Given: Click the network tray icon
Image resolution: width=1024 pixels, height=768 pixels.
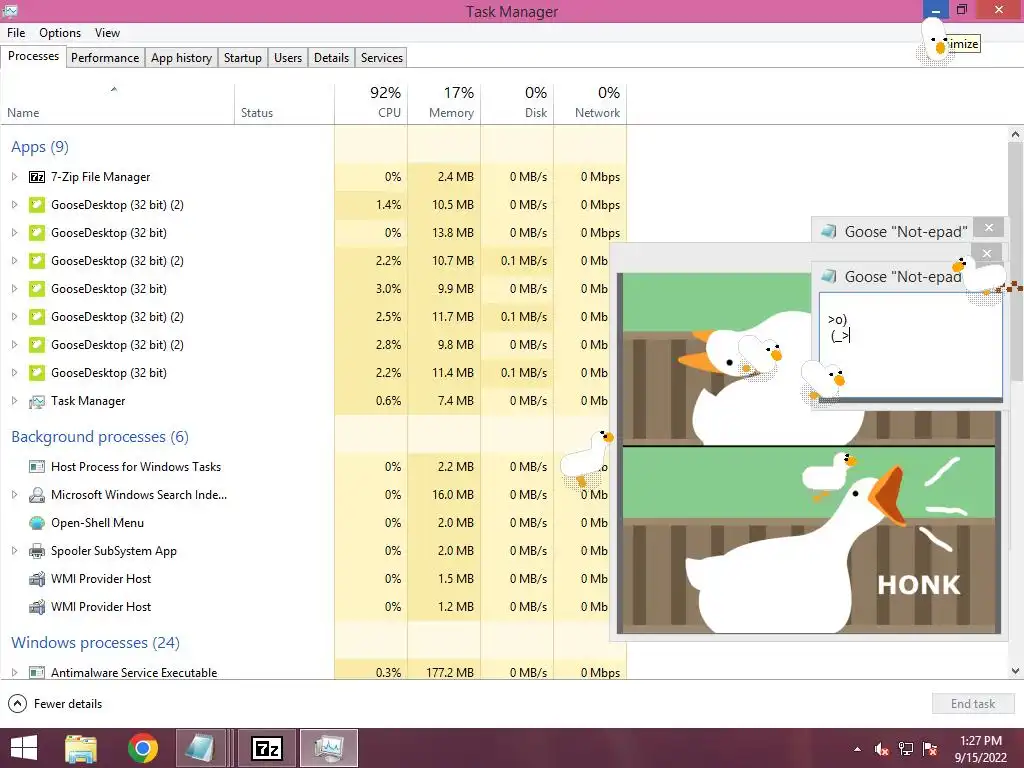Looking at the screenshot, I should (906, 749).
